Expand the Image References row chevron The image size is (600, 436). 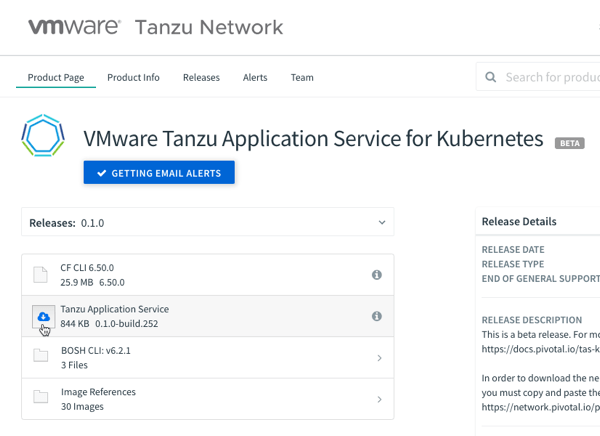click(x=379, y=399)
